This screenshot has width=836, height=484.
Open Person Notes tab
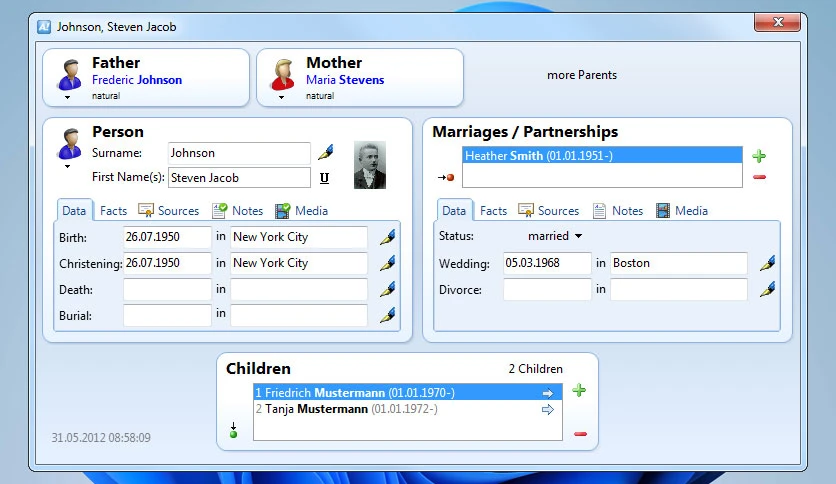pos(238,211)
